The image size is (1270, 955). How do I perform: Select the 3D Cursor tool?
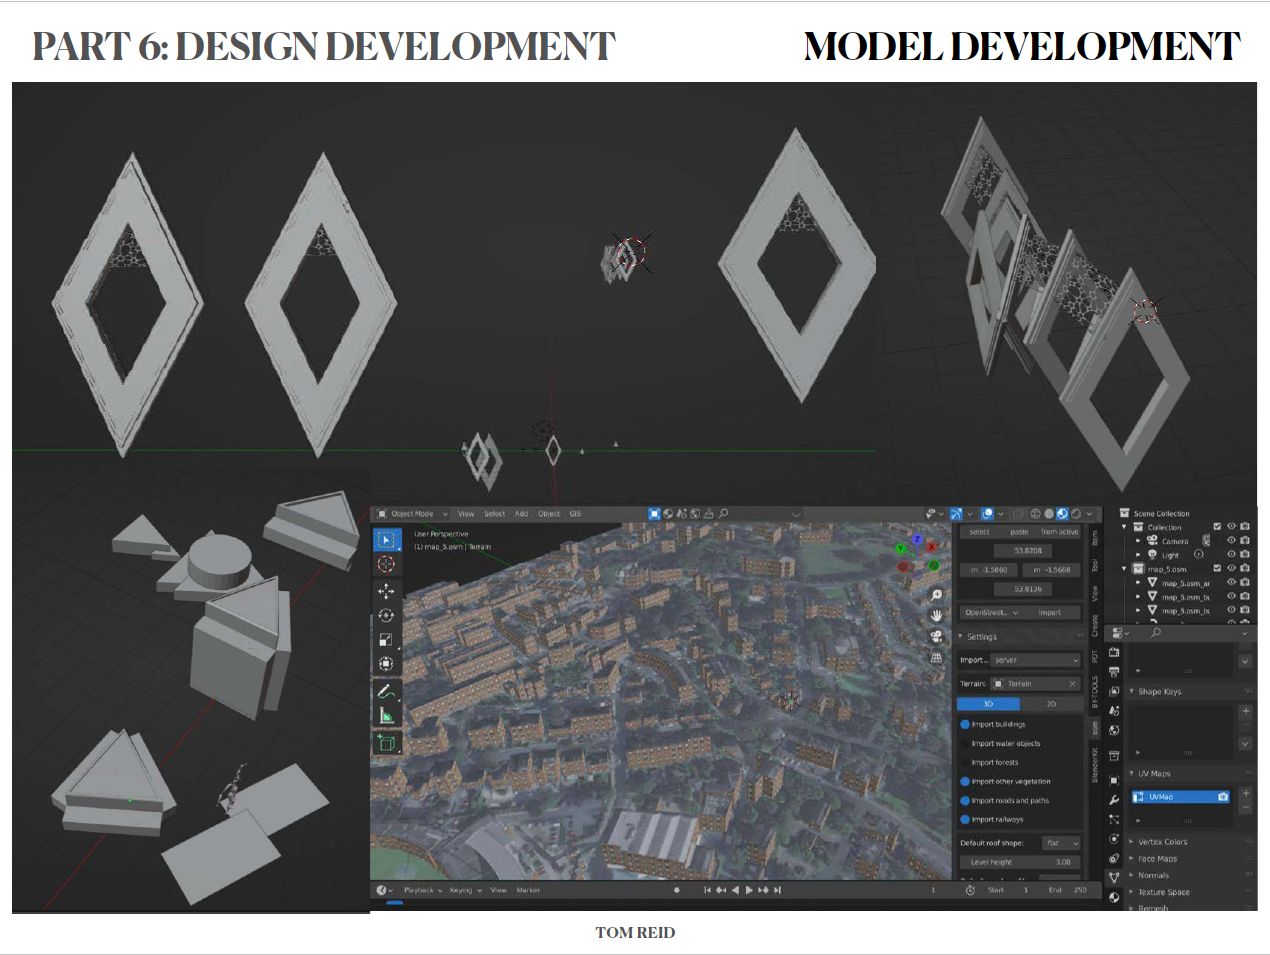click(x=386, y=564)
